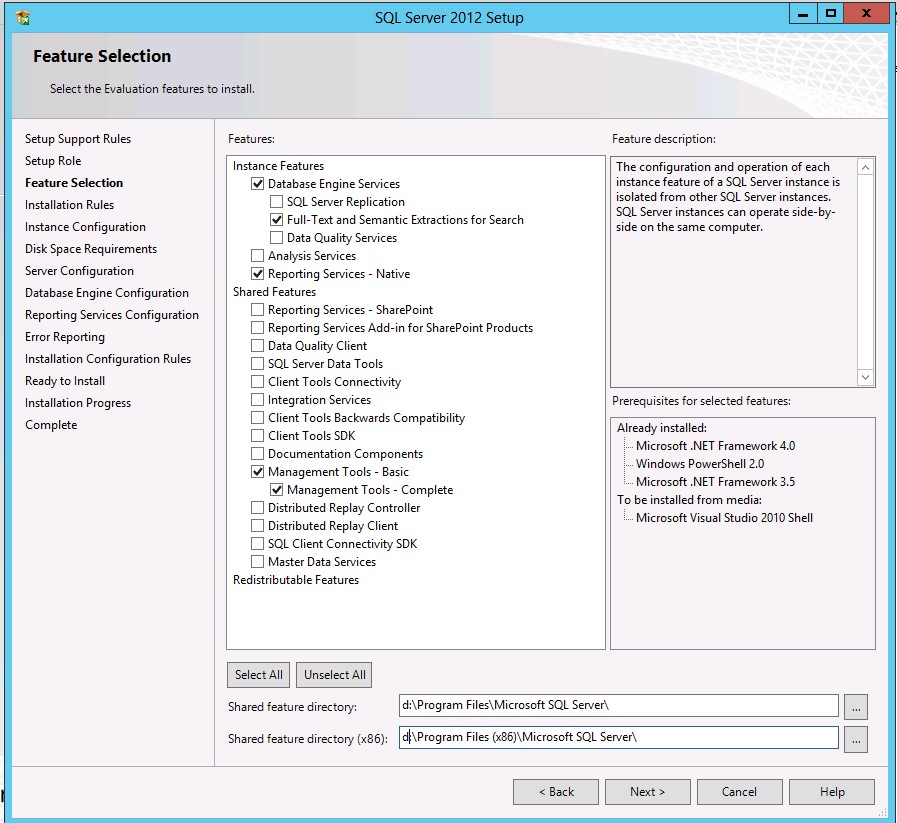The height and width of the screenshot is (823, 897).
Task: Select the Shared Features heading
Action: (x=275, y=292)
